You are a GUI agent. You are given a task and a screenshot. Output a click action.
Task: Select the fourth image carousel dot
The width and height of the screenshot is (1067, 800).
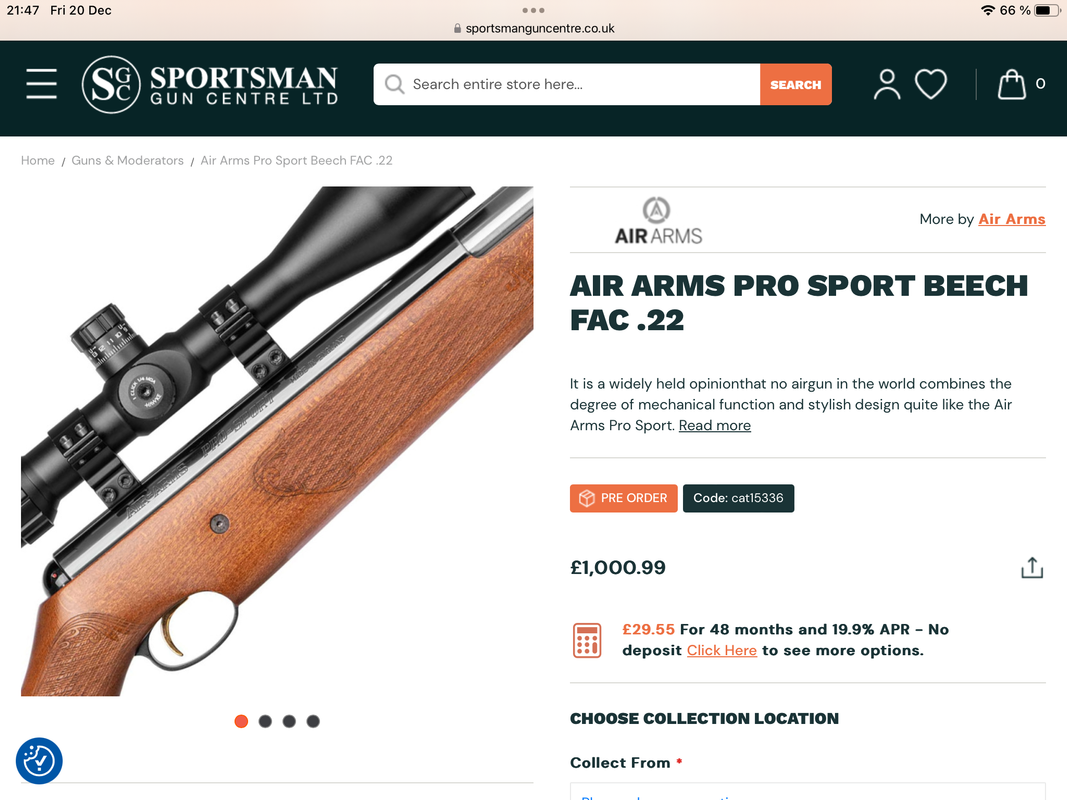313,721
